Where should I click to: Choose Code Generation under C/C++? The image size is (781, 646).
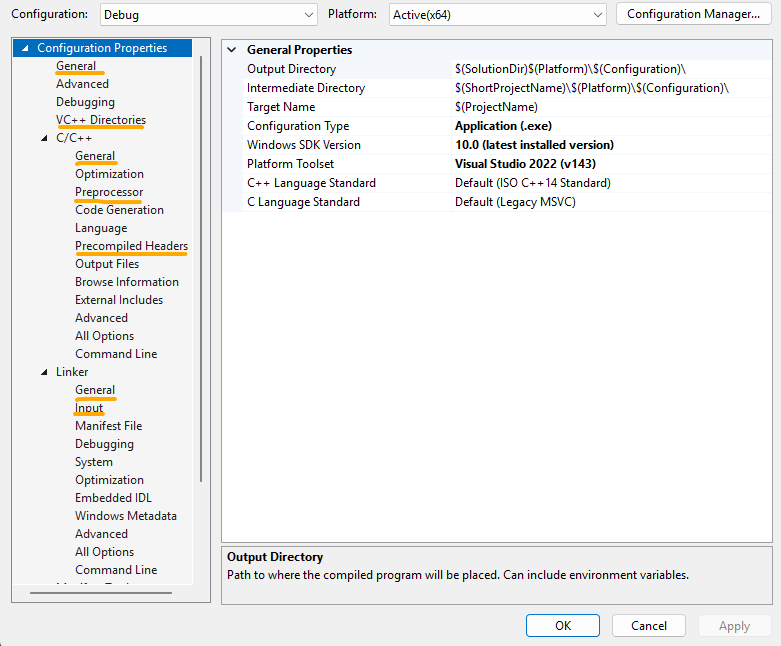coord(119,210)
